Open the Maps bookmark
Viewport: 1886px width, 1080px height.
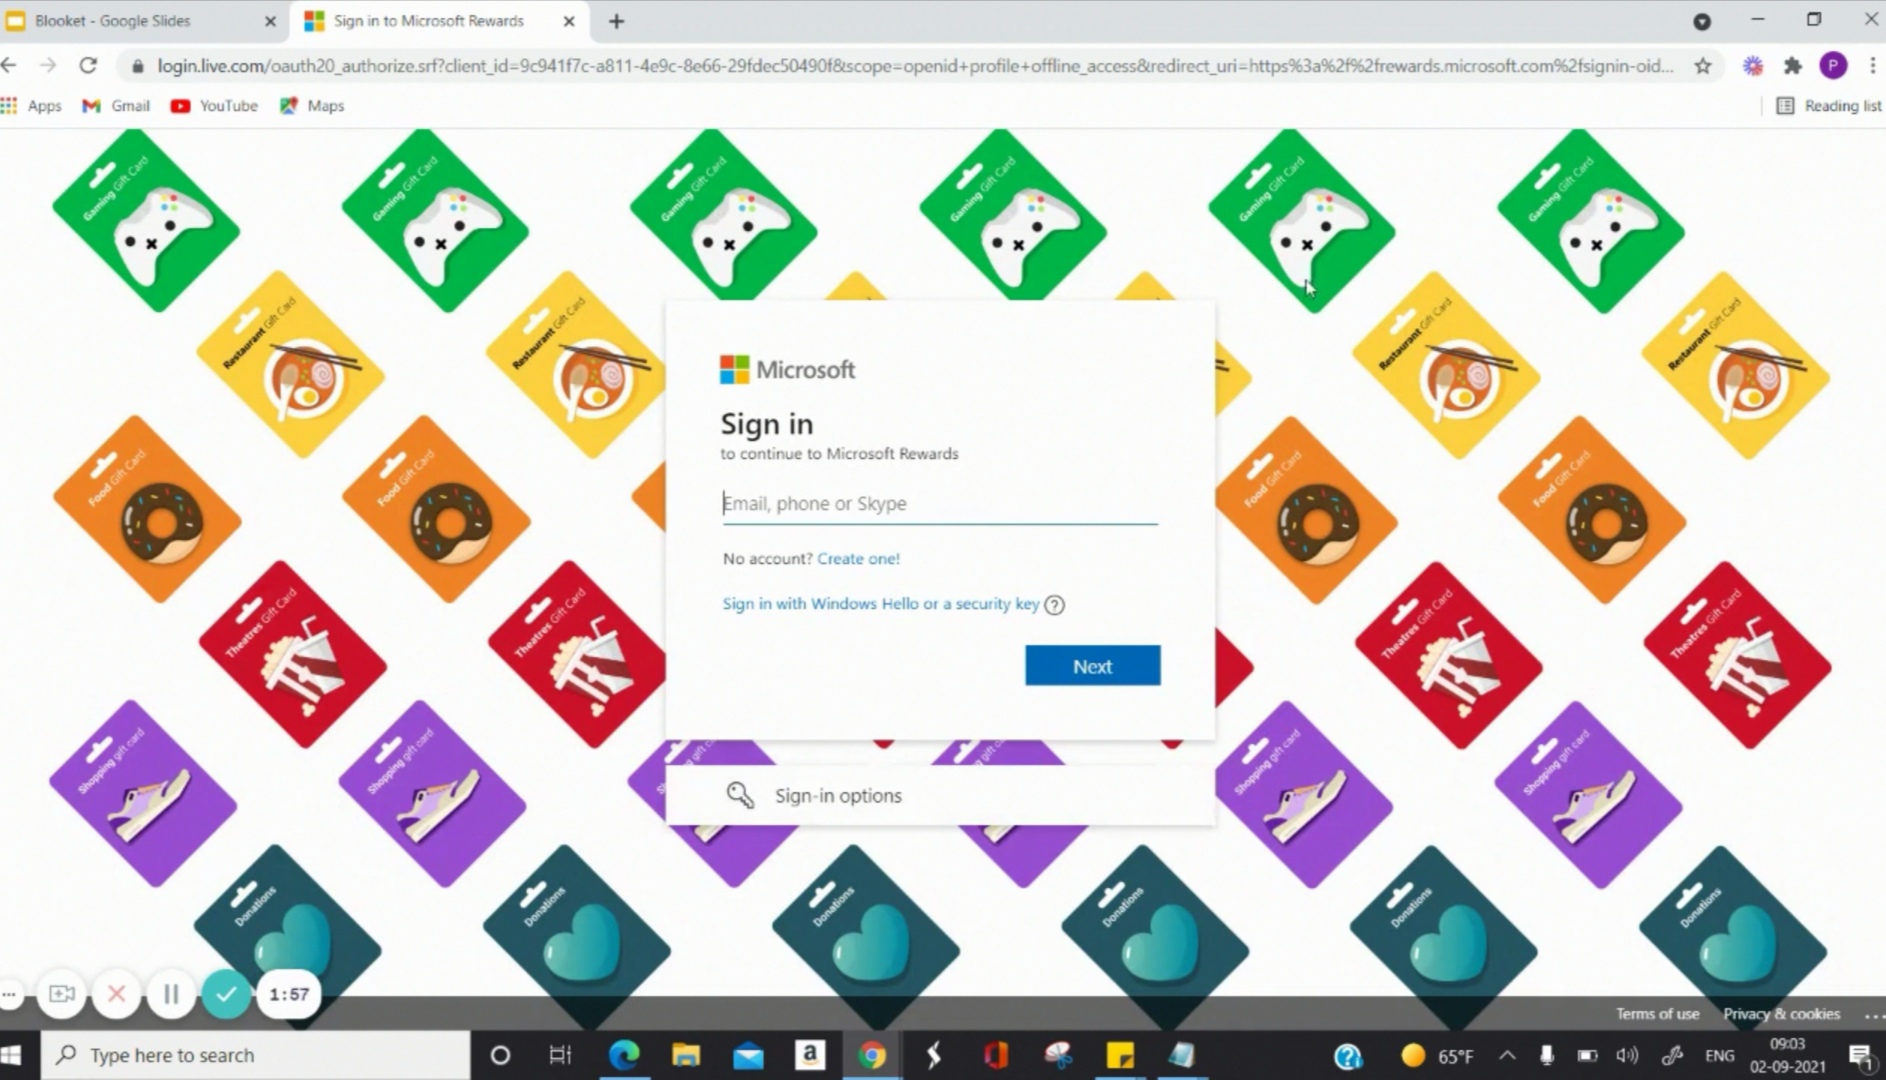[312, 105]
